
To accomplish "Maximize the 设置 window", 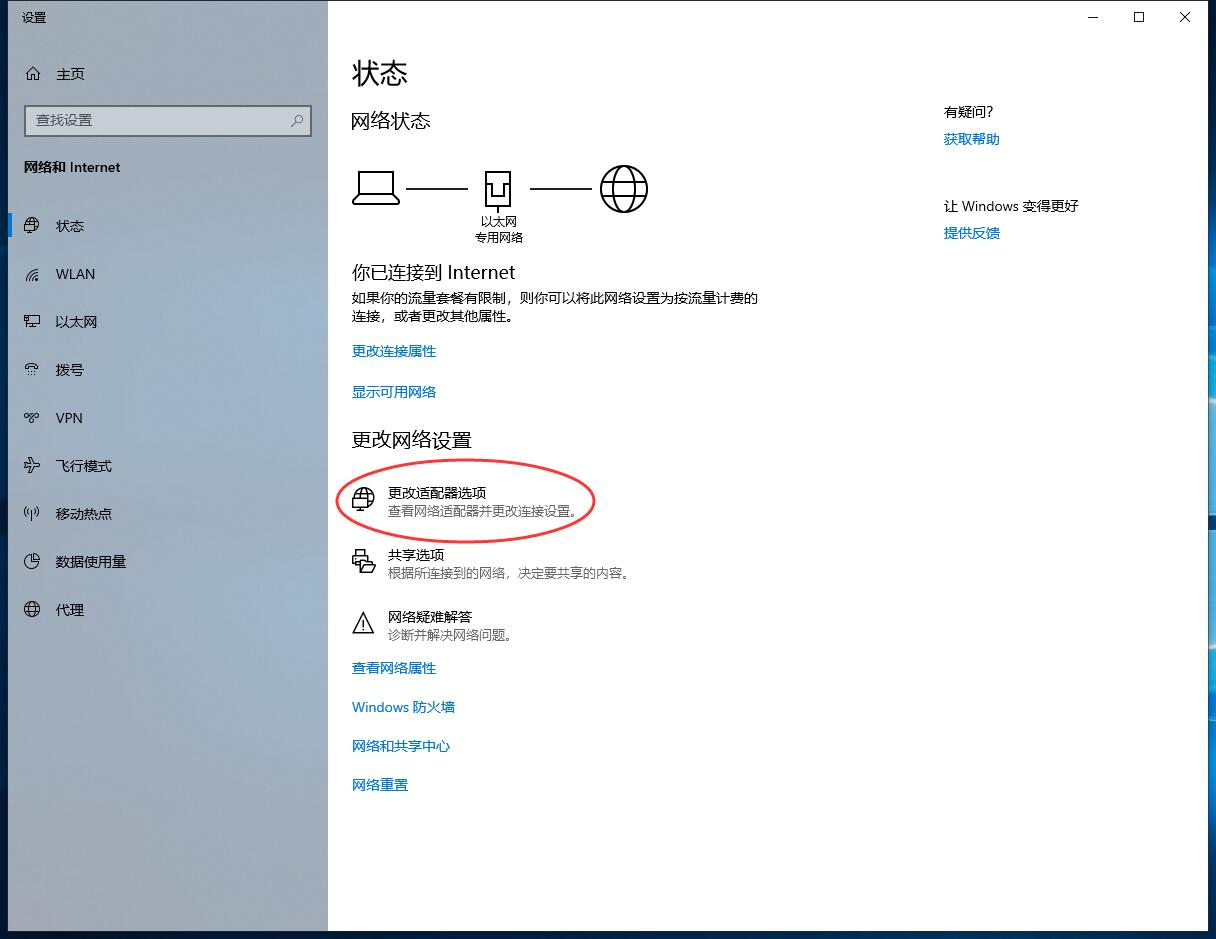I will tap(1139, 17).
